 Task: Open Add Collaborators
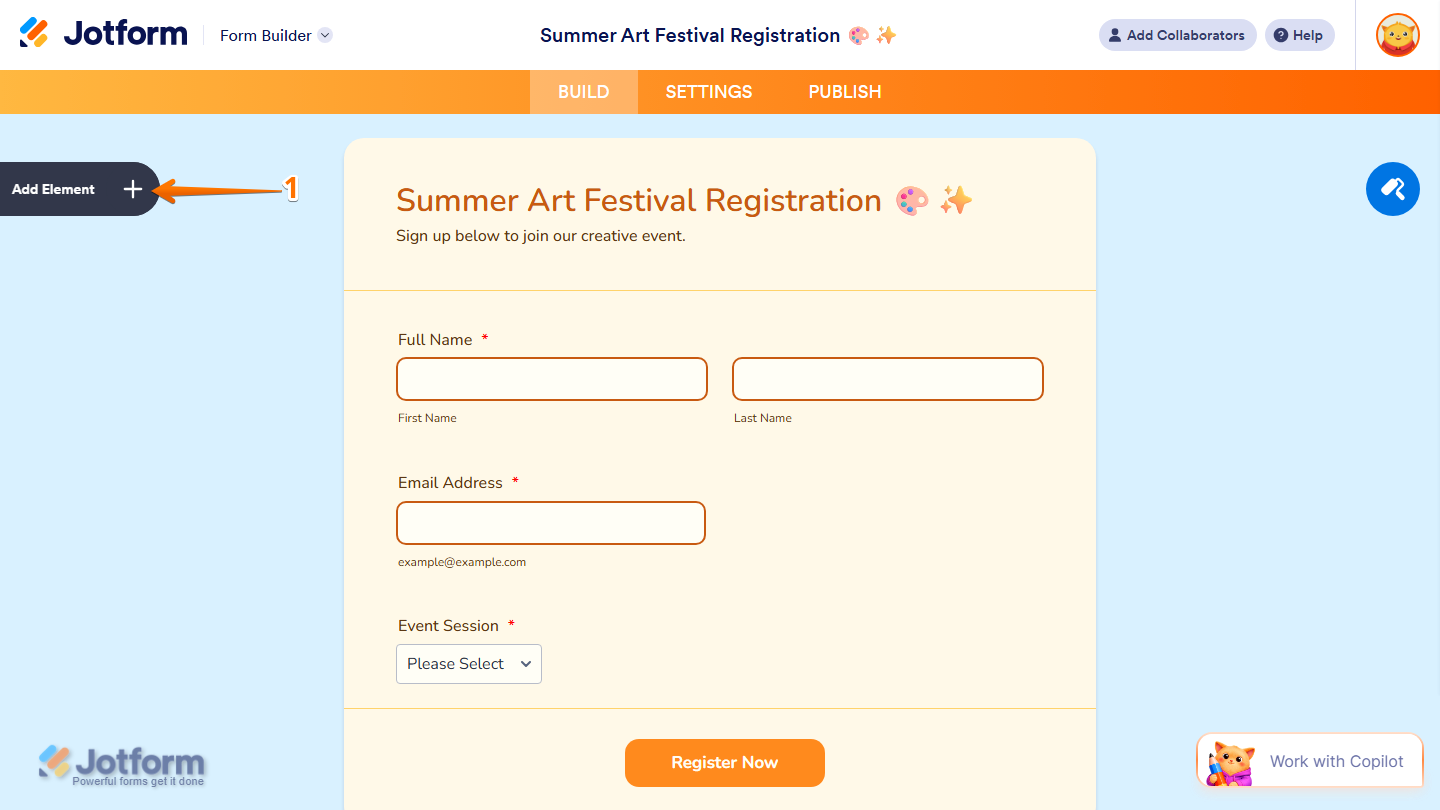(1177, 35)
